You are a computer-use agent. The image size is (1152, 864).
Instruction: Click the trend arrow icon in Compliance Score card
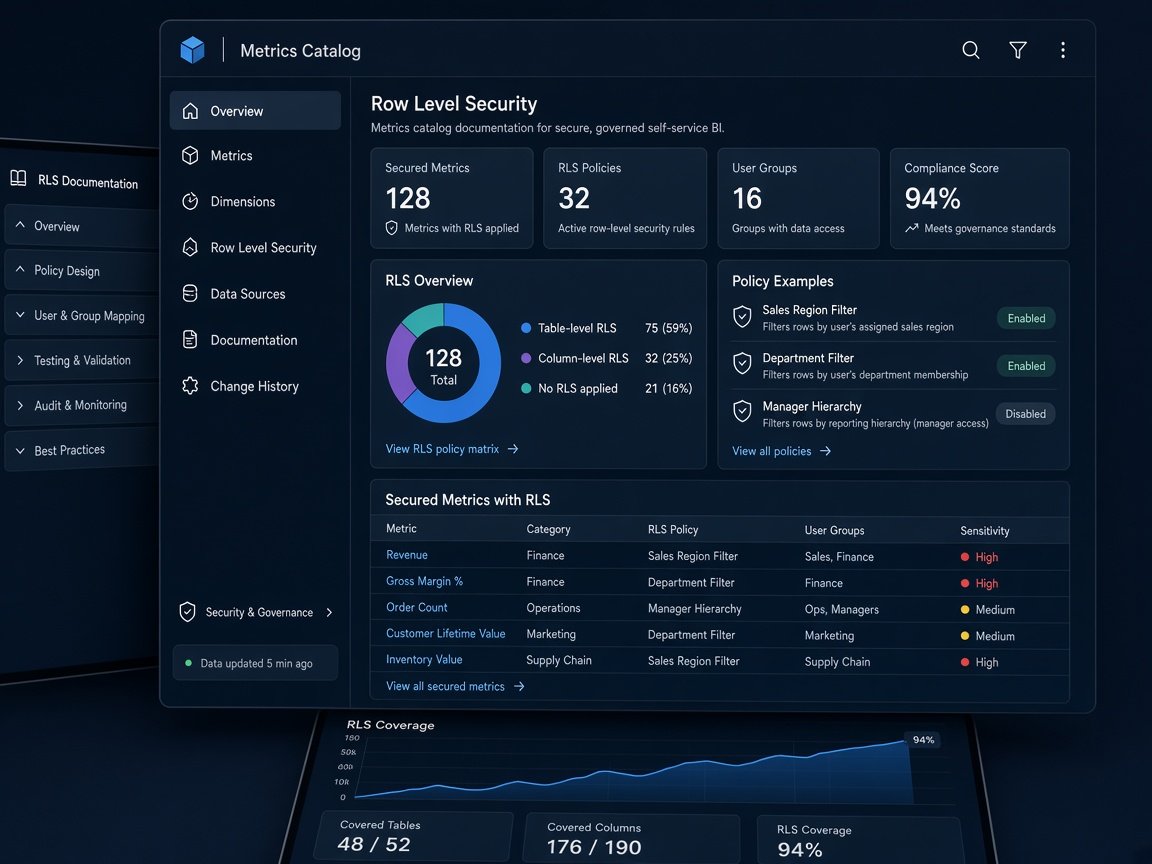click(x=912, y=228)
